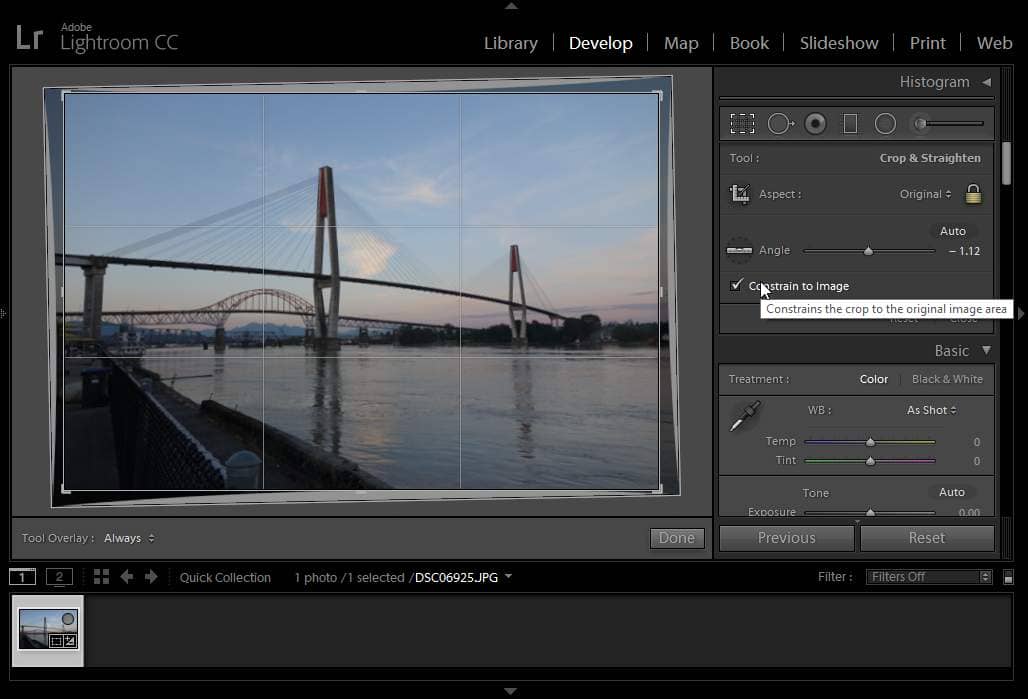Choose the Radial Filter tool
The height and width of the screenshot is (699, 1028).
(885, 124)
